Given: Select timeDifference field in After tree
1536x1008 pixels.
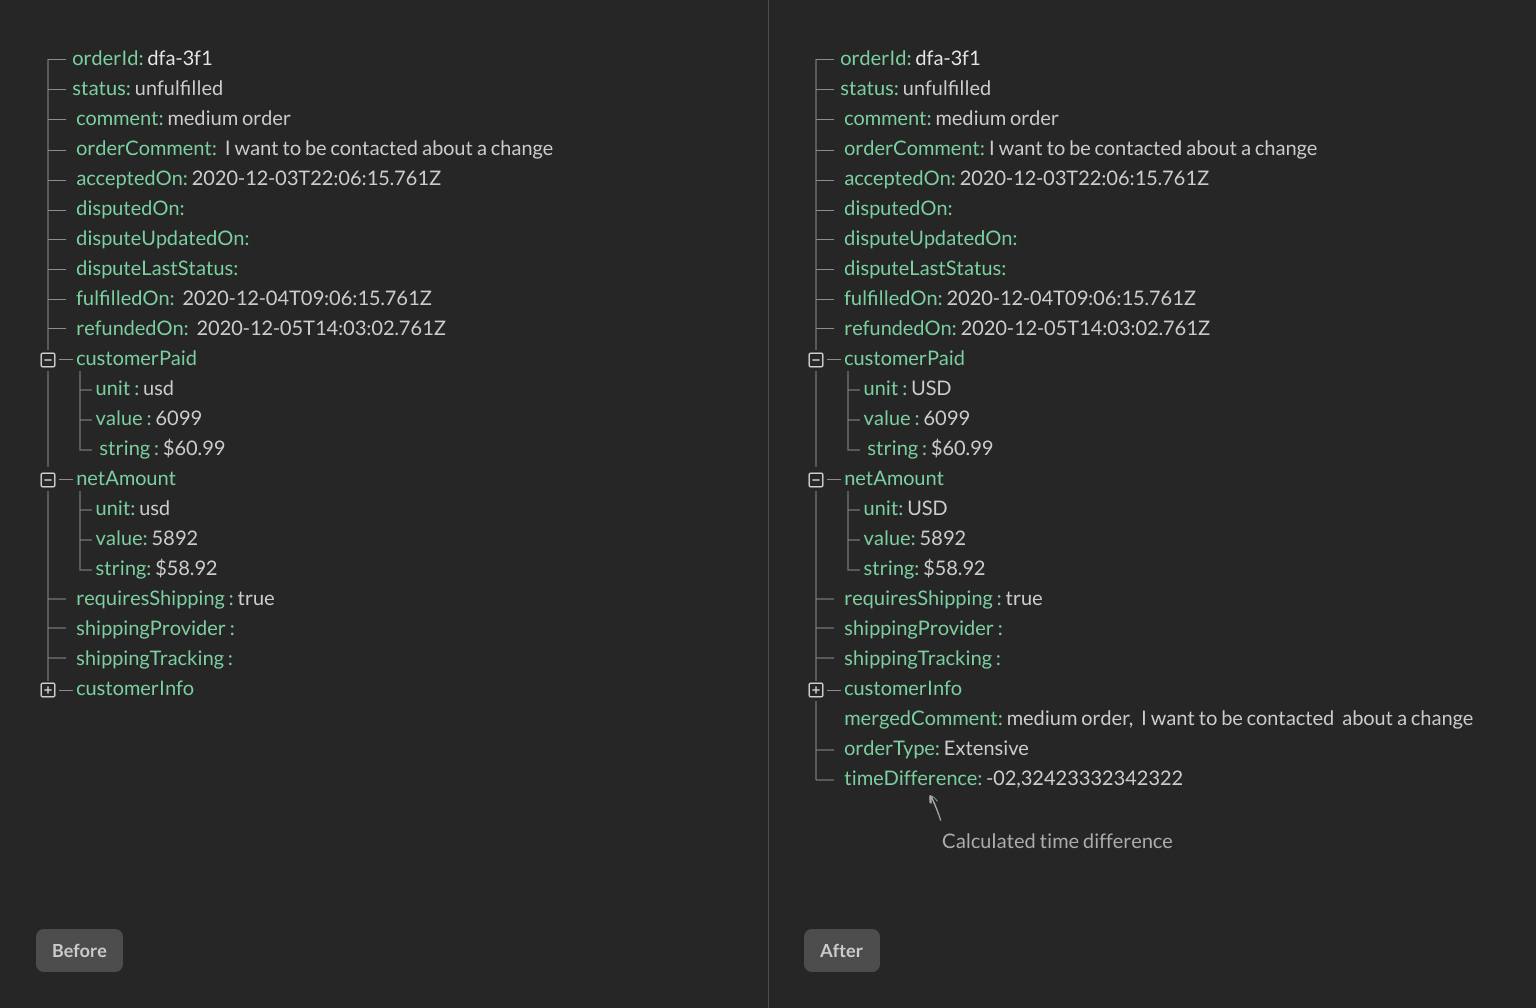Looking at the screenshot, I should [1012, 778].
